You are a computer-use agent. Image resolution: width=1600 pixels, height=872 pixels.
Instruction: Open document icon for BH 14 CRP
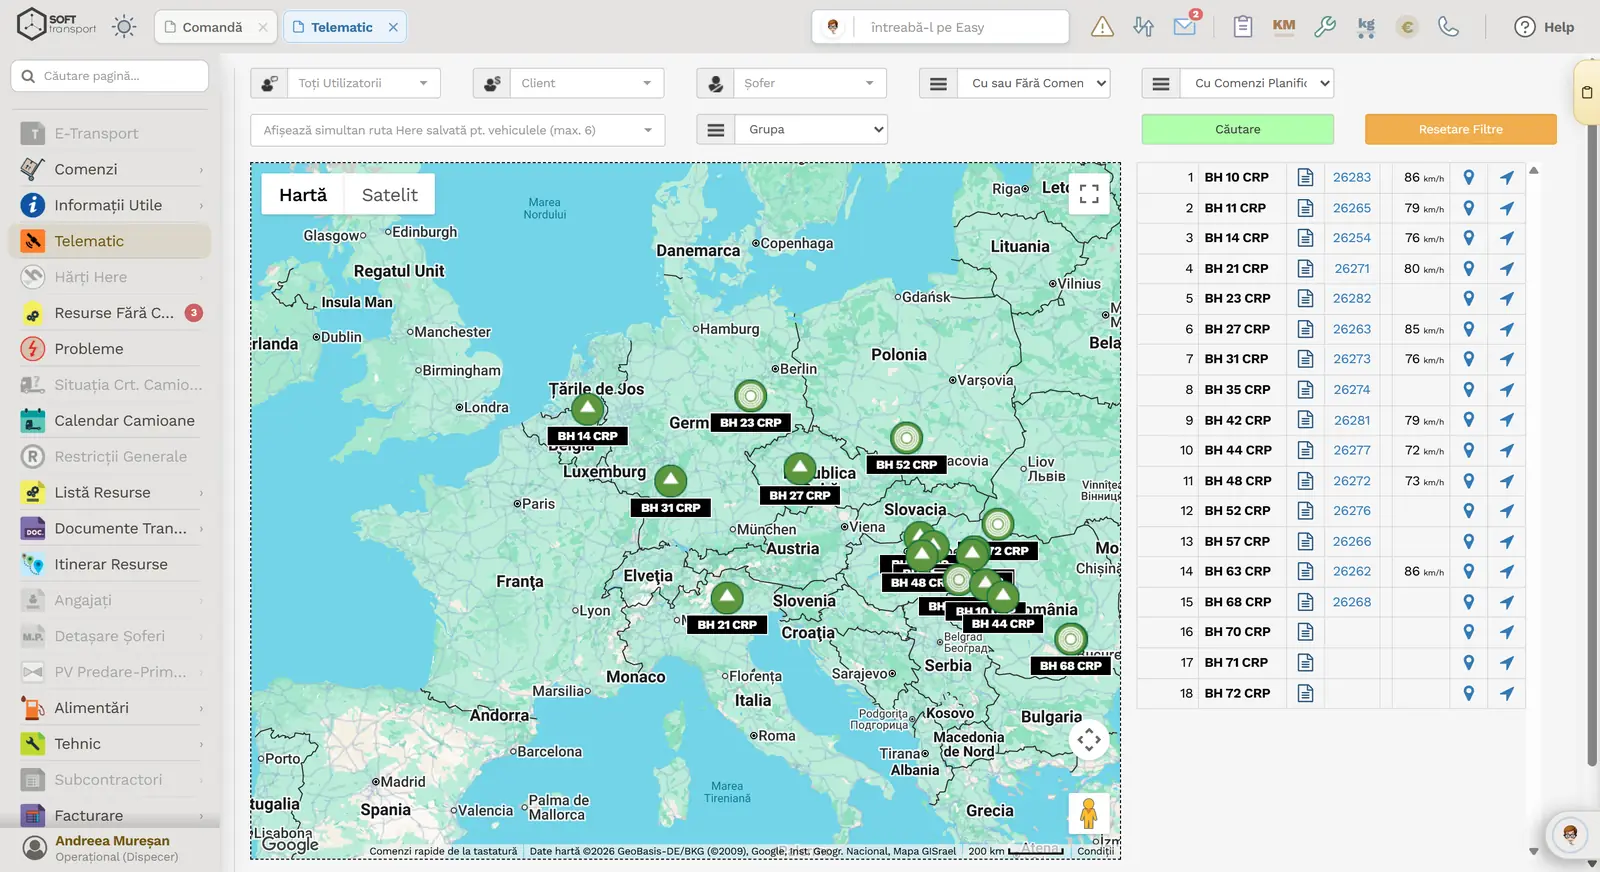point(1305,238)
